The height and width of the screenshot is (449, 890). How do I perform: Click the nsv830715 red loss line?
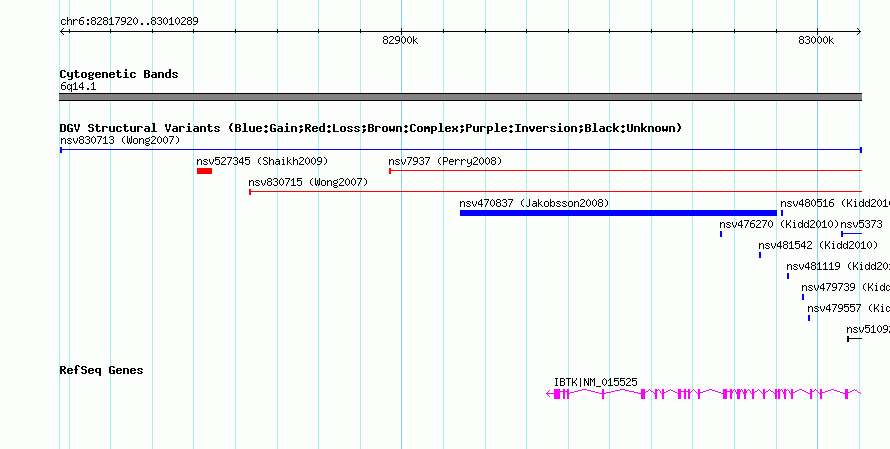click(x=556, y=192)
